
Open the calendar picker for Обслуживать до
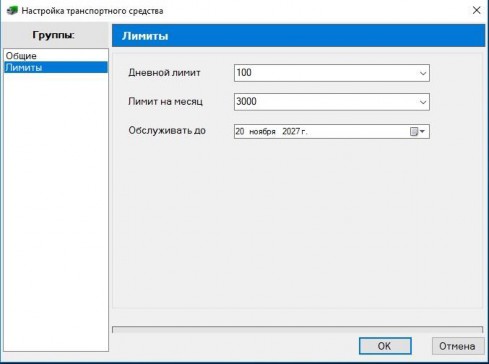click(x=417, y=131)
